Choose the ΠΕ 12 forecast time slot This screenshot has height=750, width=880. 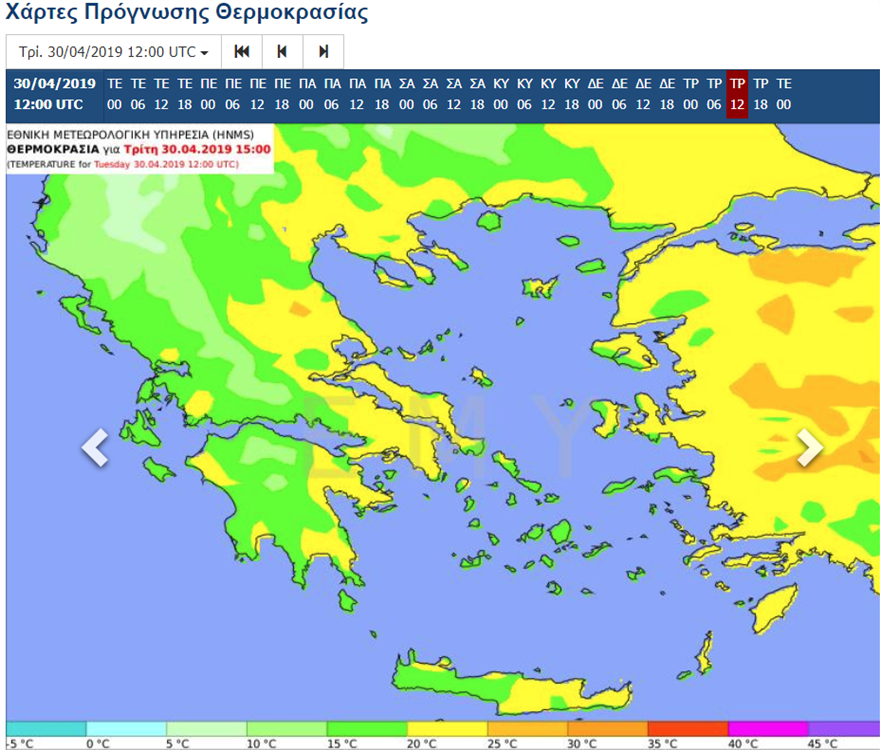[x=257, y=94]
